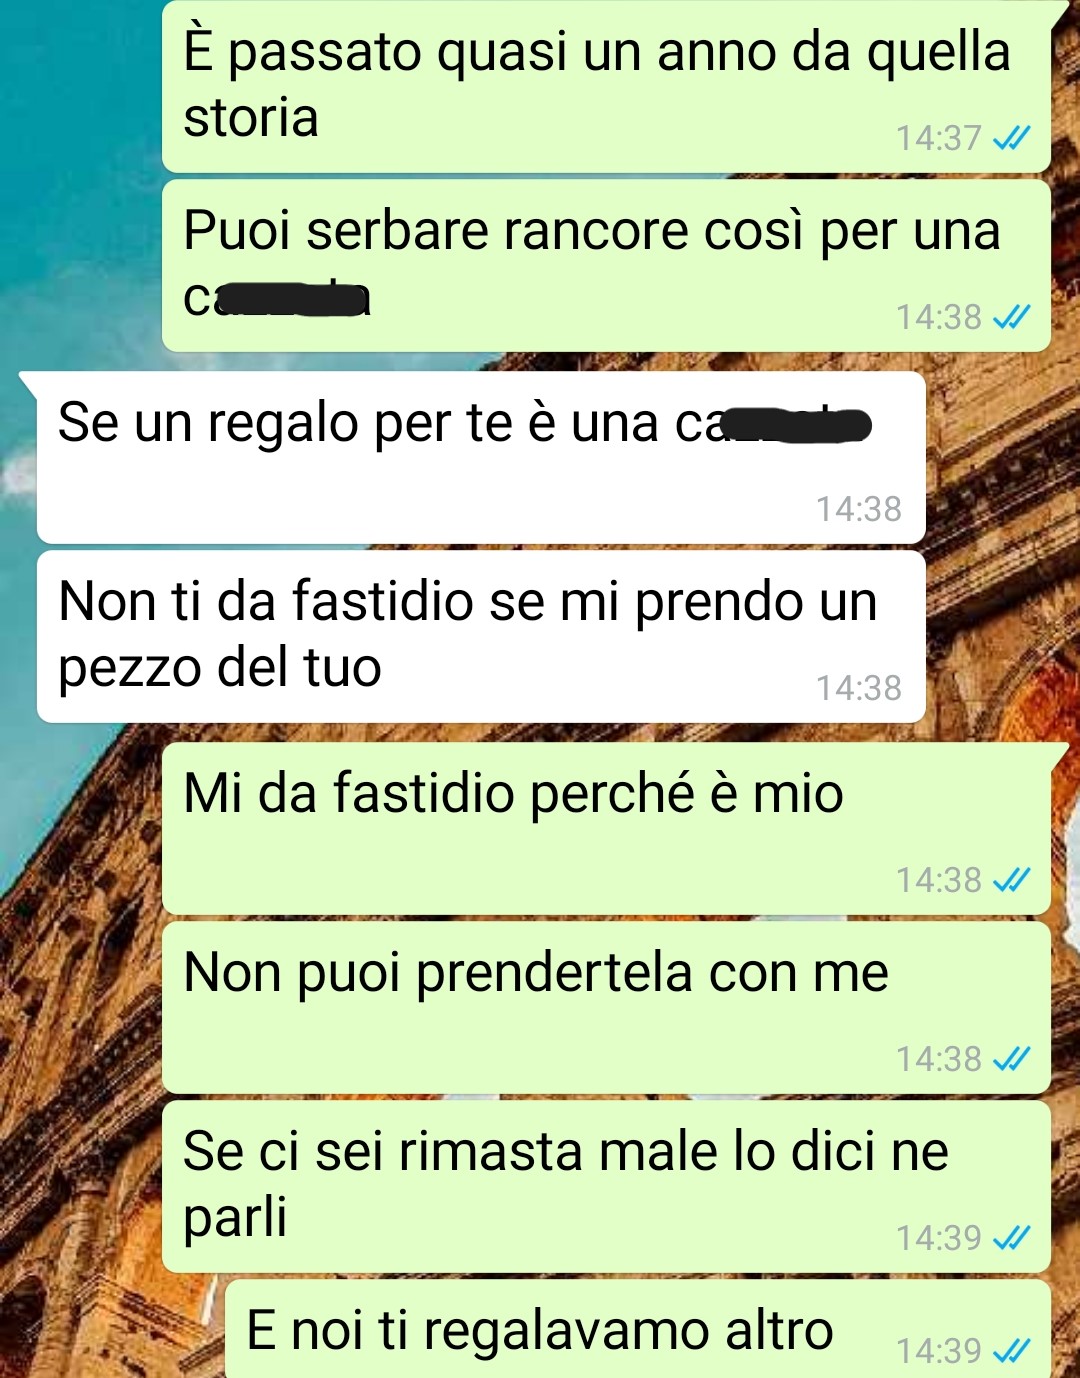Tap read ticks on 'E noi ti regalavamo altro'
1080x1378 pixels.
point(1011,1351)
